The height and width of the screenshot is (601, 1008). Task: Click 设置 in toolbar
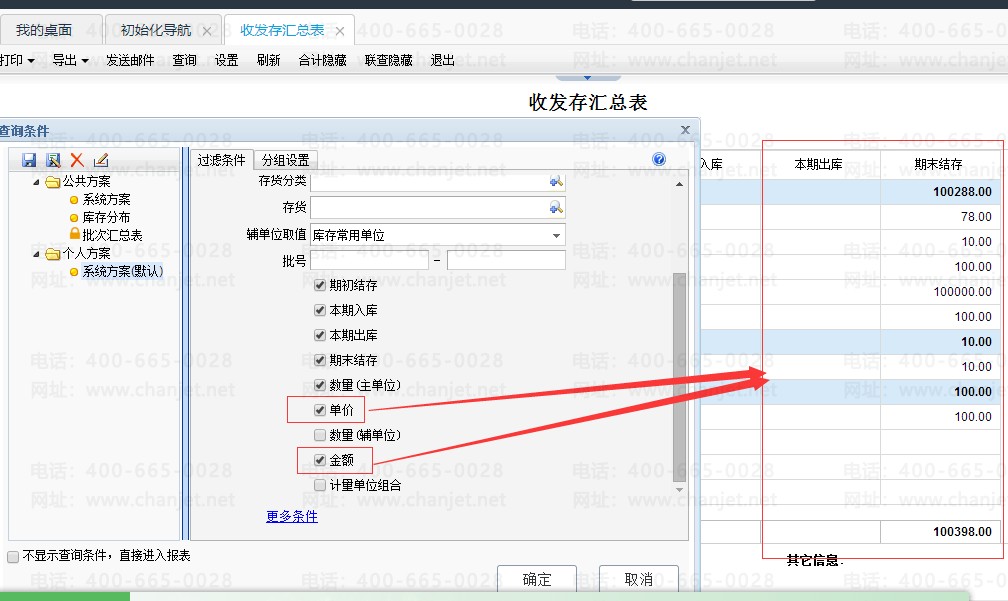(226, 60)
